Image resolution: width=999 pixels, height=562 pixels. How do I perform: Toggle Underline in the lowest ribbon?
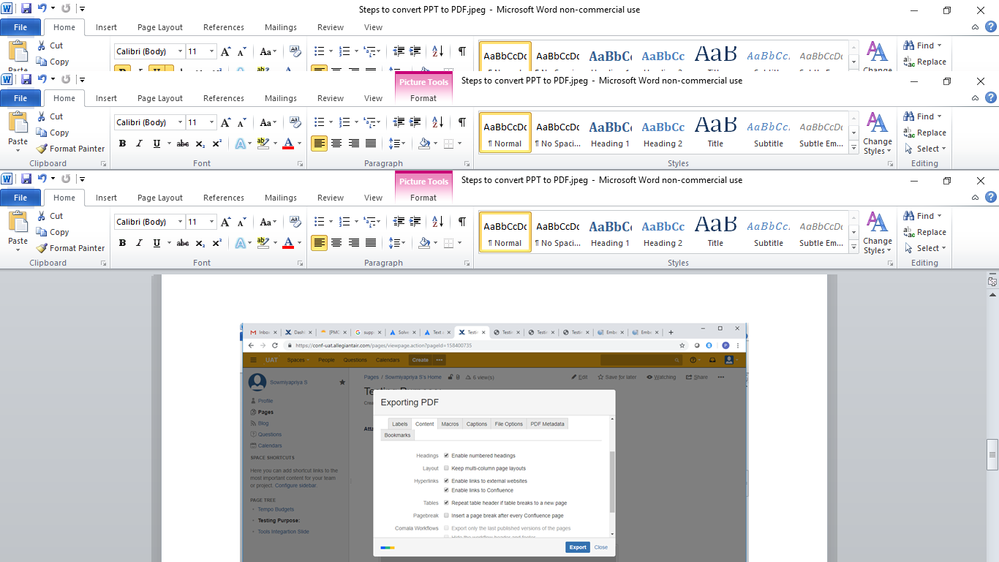click(x=156, y=243)
